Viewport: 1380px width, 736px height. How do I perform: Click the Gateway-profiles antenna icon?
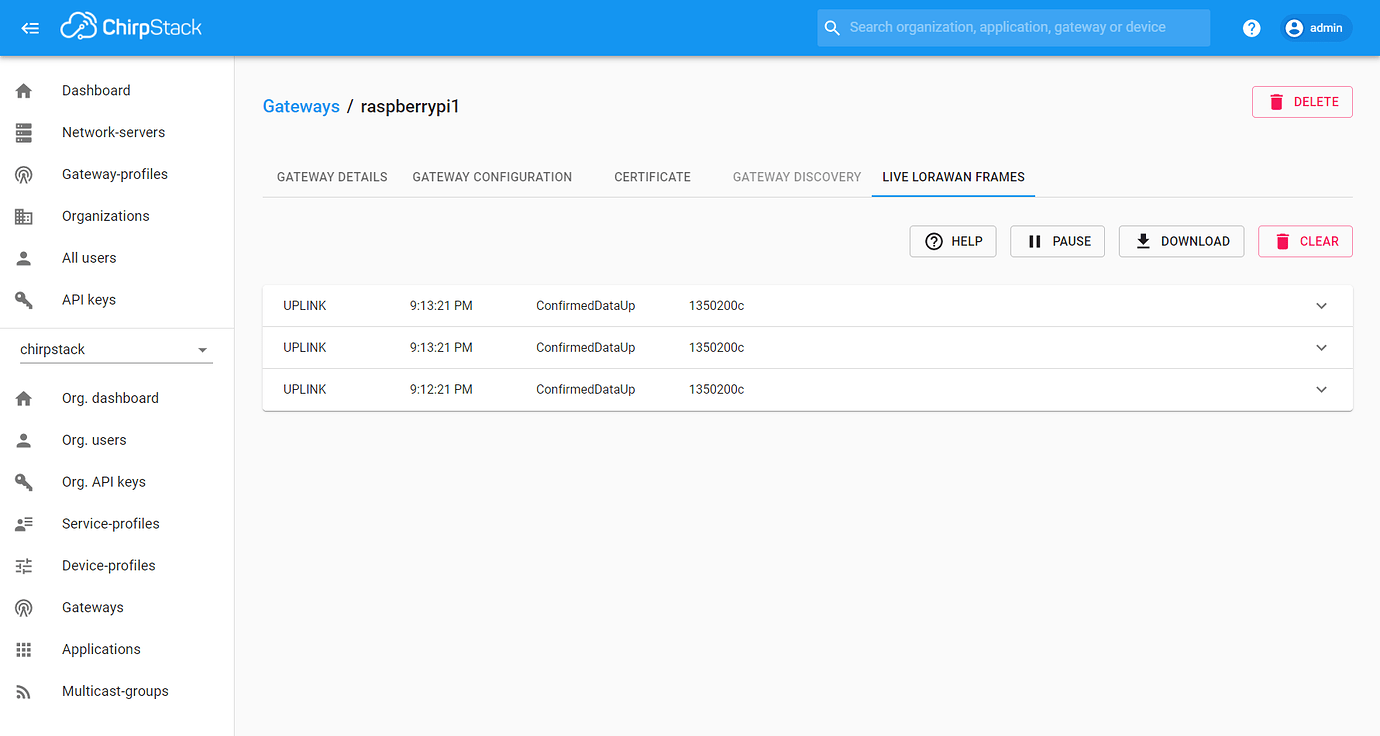tap(24, 175)
